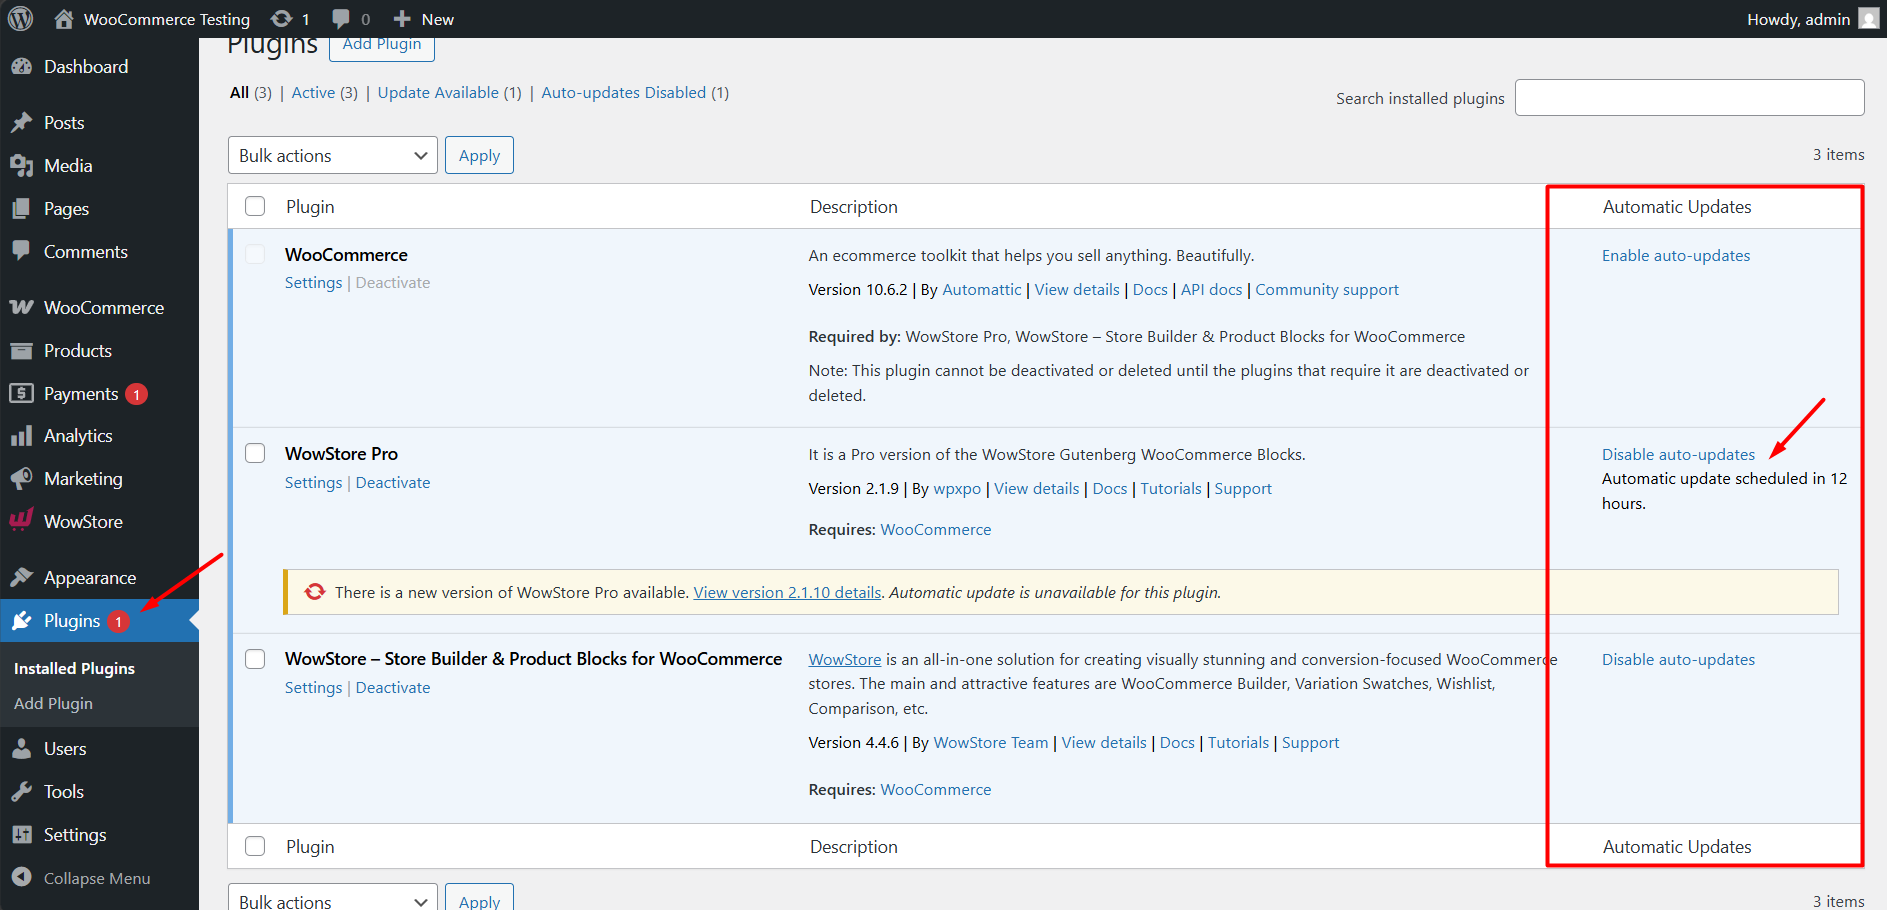
Task: Click the WowStore sidebar icon
Action: 21,521
